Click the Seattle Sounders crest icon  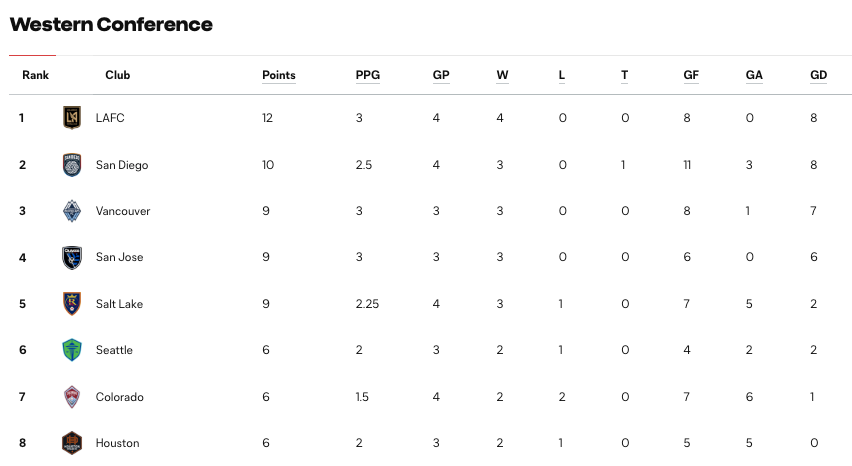(x=71, y=350)
